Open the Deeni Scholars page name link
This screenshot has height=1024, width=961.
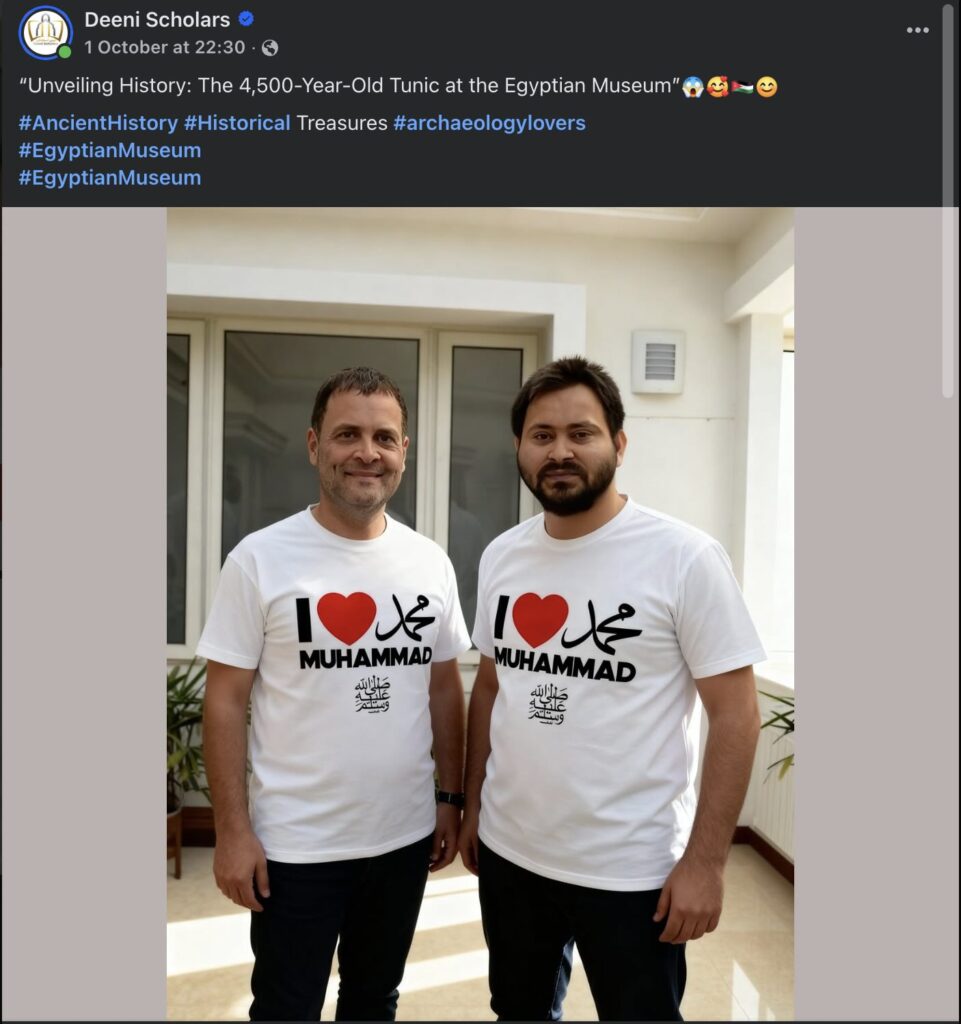[157, 19]
